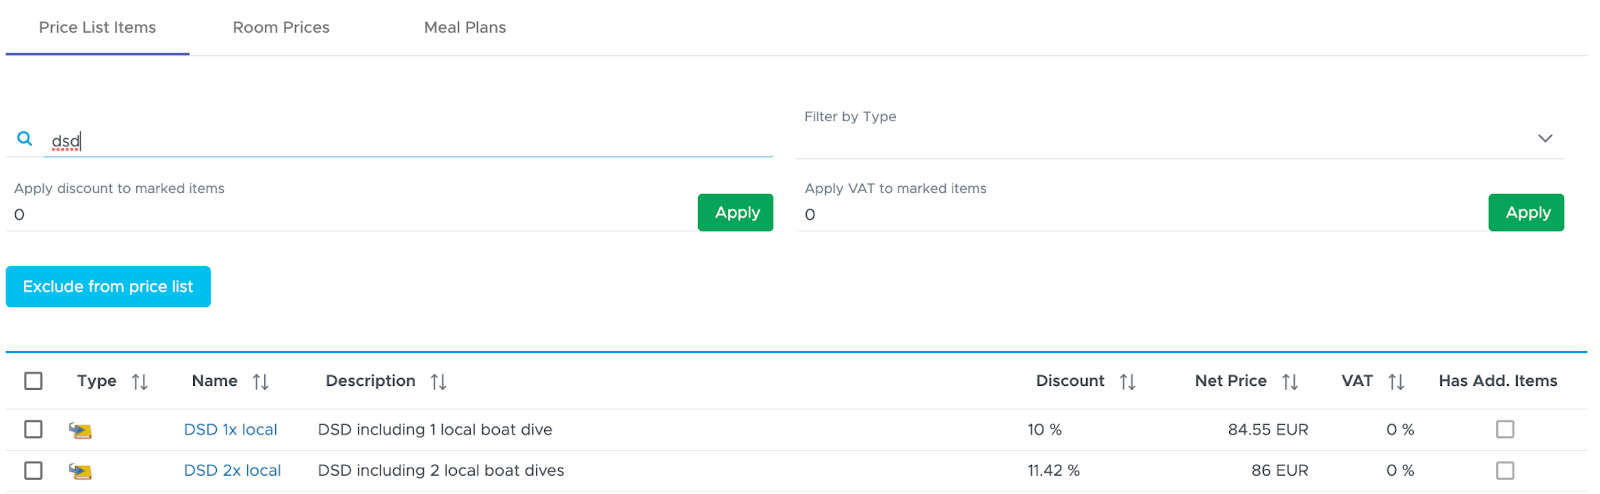Viewport: 1600px width, 494px height.
Task: Focus the Apply VAT input field
Action: [1142, 214]
